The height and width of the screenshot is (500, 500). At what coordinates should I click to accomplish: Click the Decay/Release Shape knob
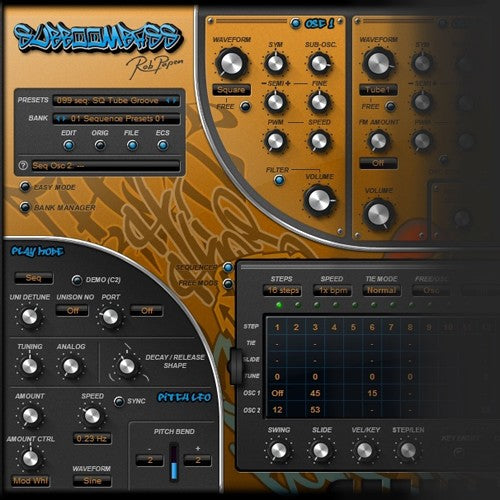coord(127,366)
